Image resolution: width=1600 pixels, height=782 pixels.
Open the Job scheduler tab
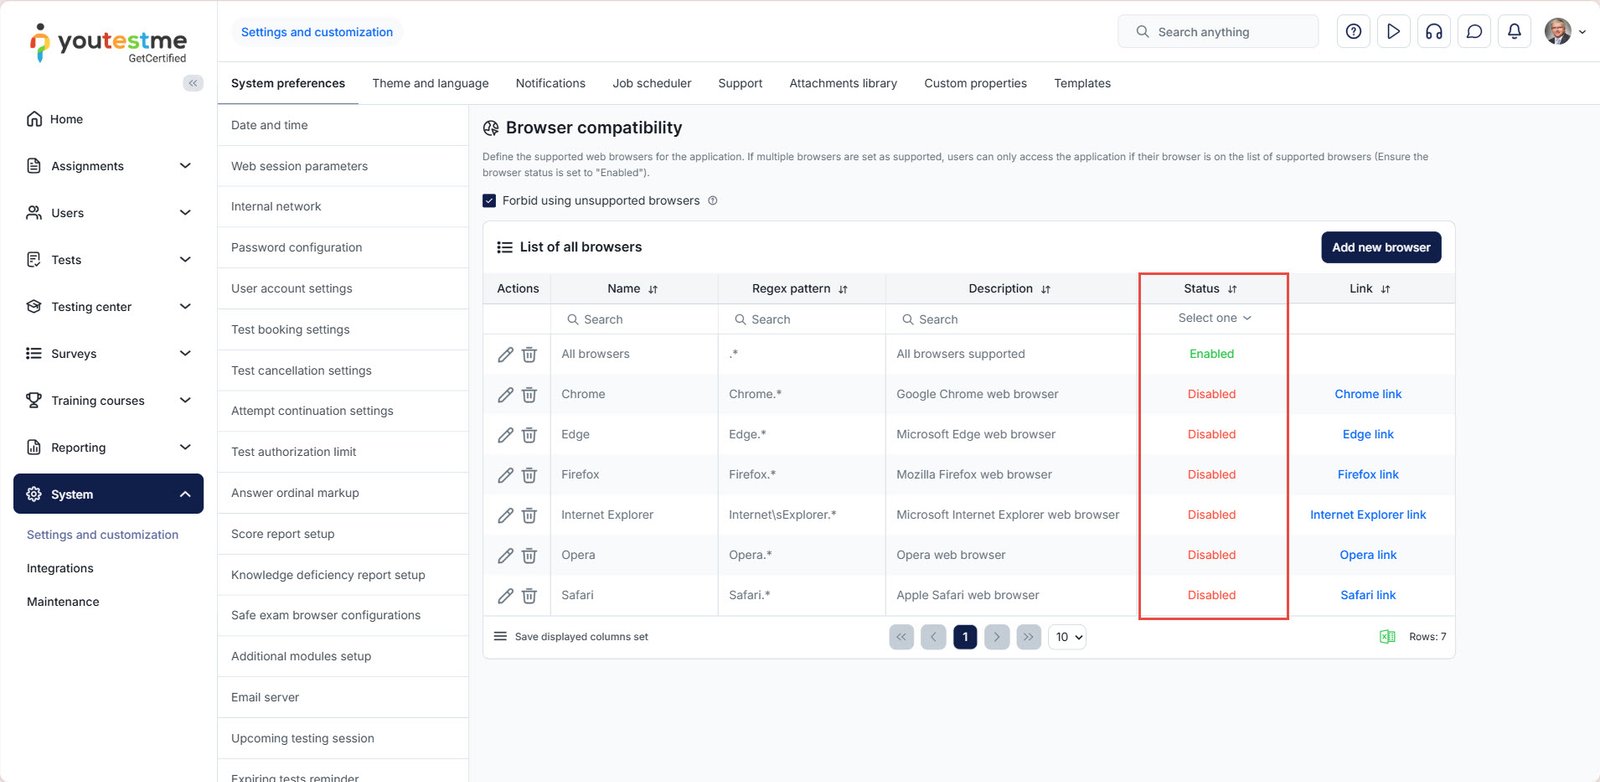[651, 84]
